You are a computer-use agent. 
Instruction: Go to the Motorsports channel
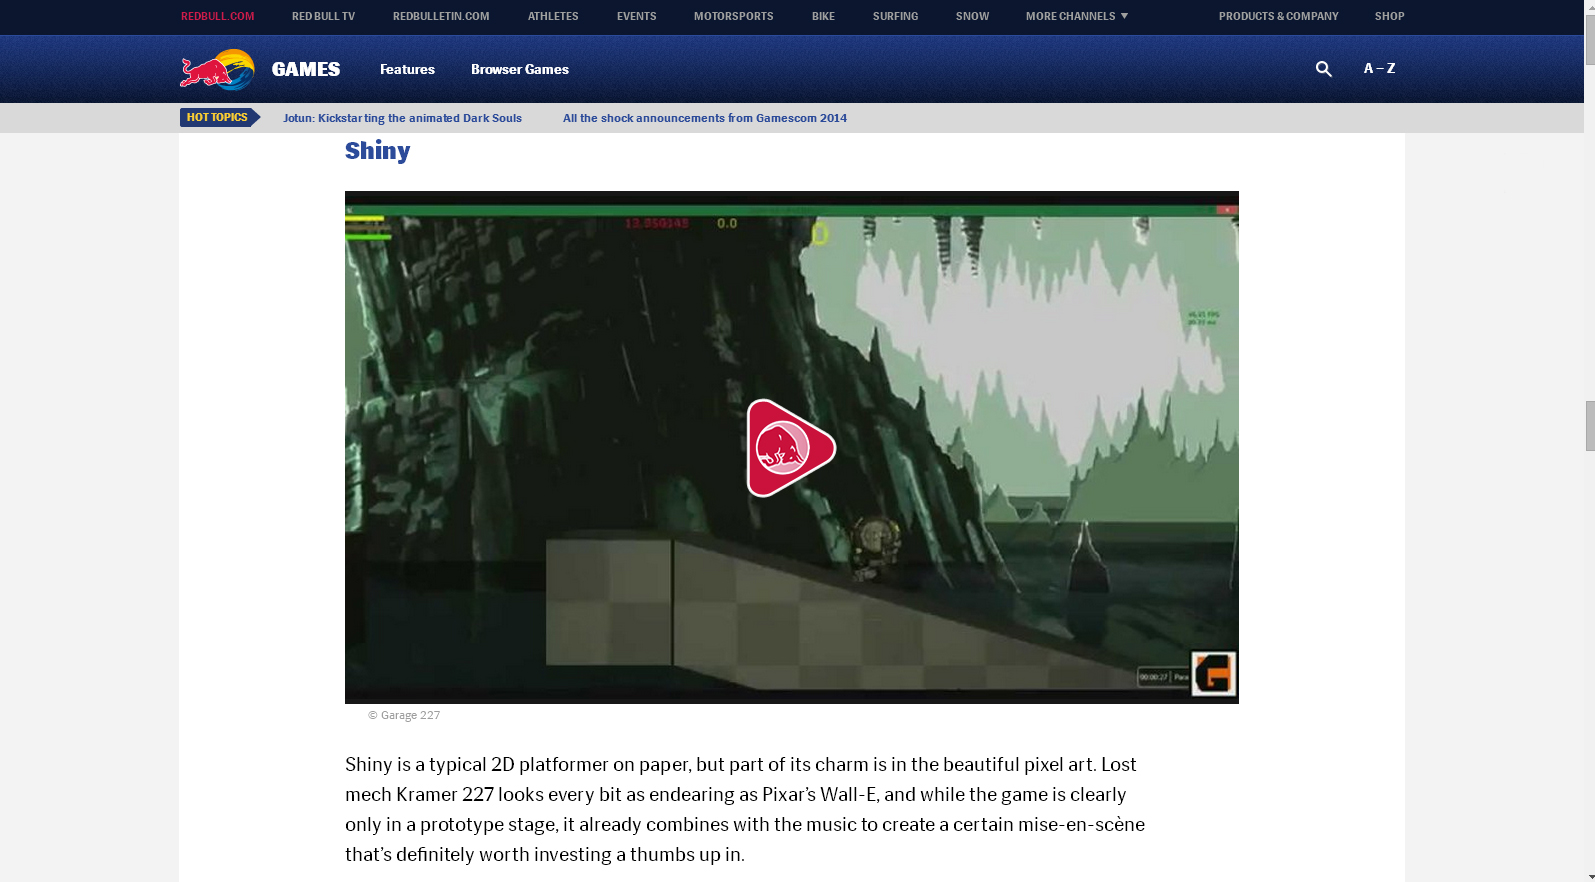coord(734,16)
